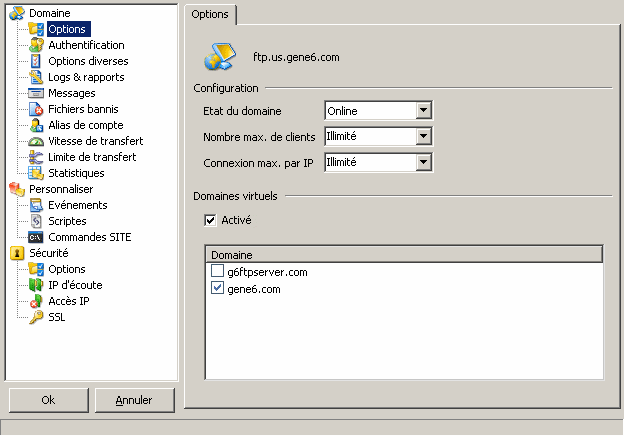Click the Personnaliser group icon
This screenshot has width=624, height=436.
[17, 189]
